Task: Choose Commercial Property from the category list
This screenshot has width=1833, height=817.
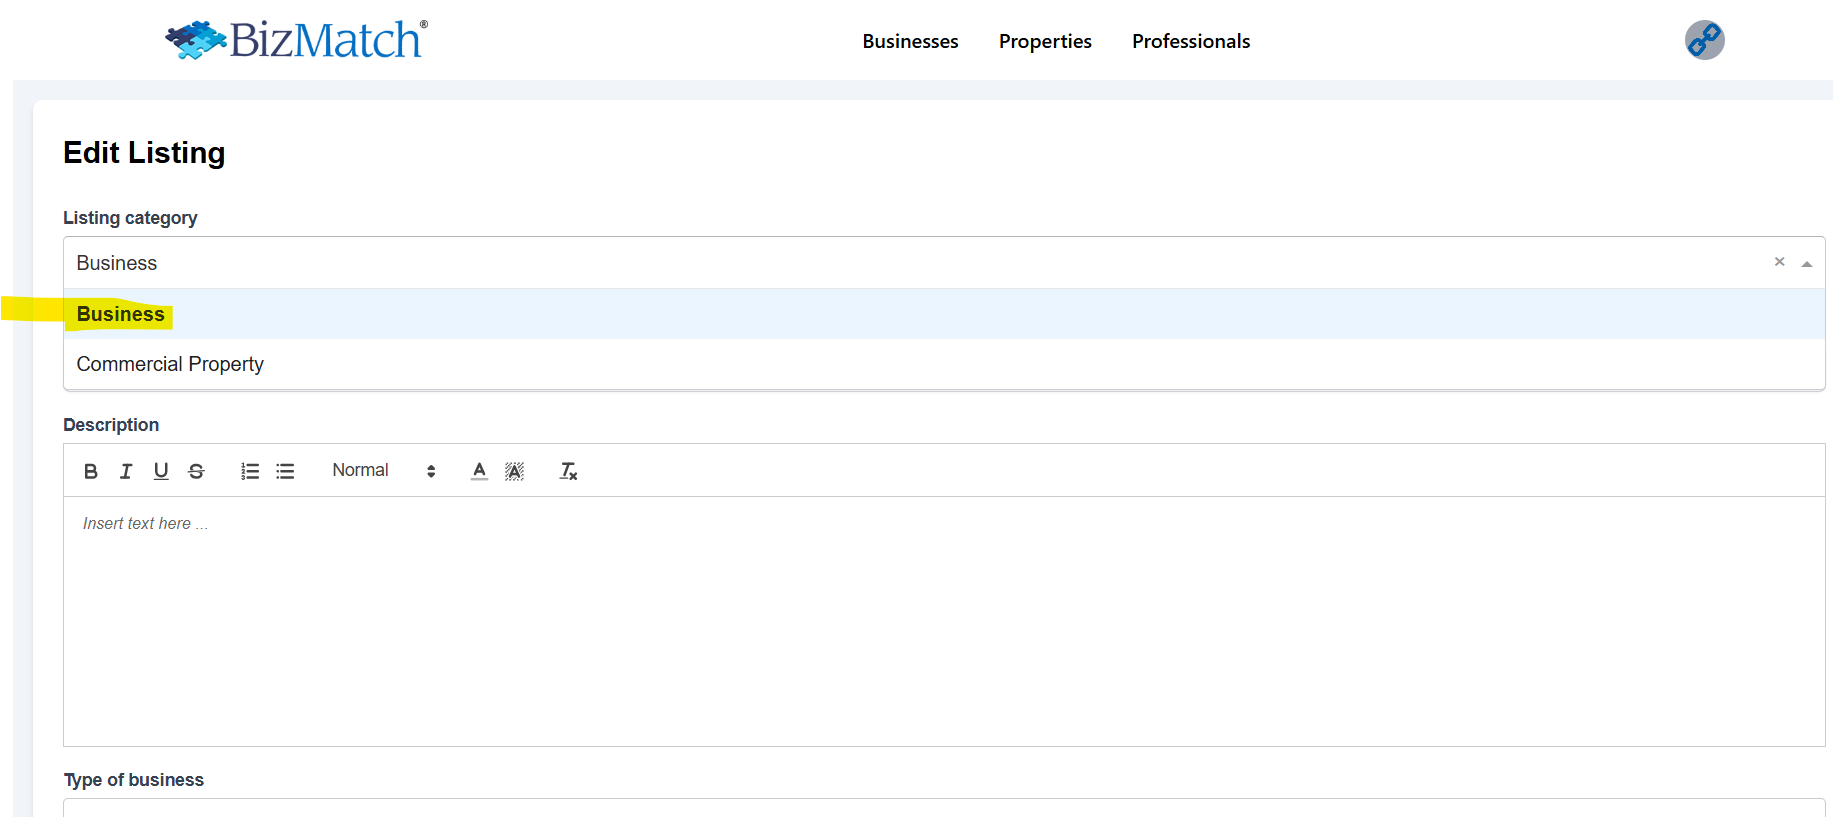Action: pyautogui.click(x=170, y=364)
